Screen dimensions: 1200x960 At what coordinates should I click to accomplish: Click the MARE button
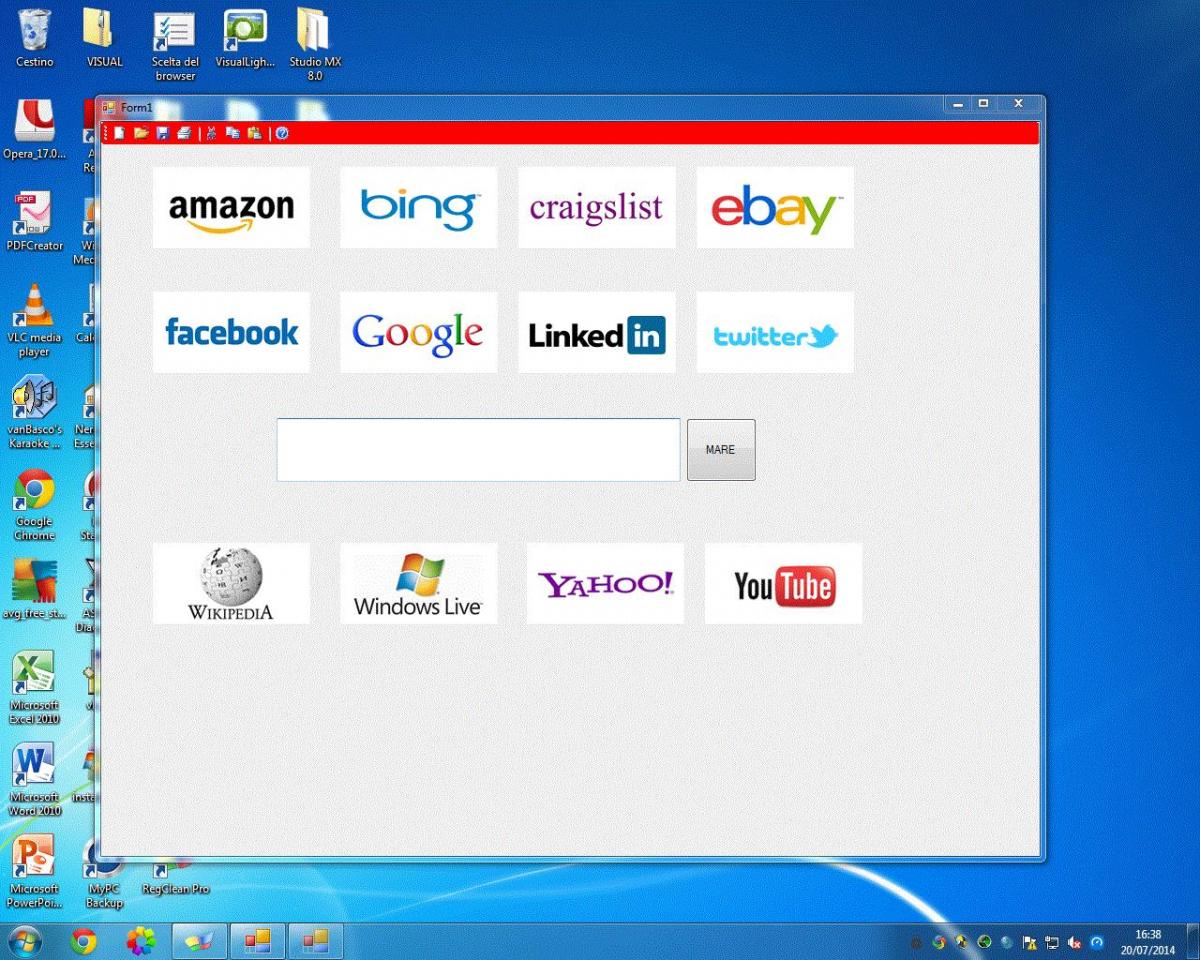pyautogui.click(x=721, y=450)
